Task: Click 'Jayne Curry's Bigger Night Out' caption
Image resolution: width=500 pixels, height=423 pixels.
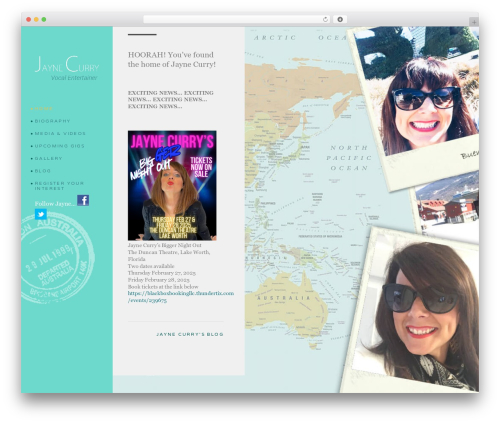Action: (x=165, y=245)
